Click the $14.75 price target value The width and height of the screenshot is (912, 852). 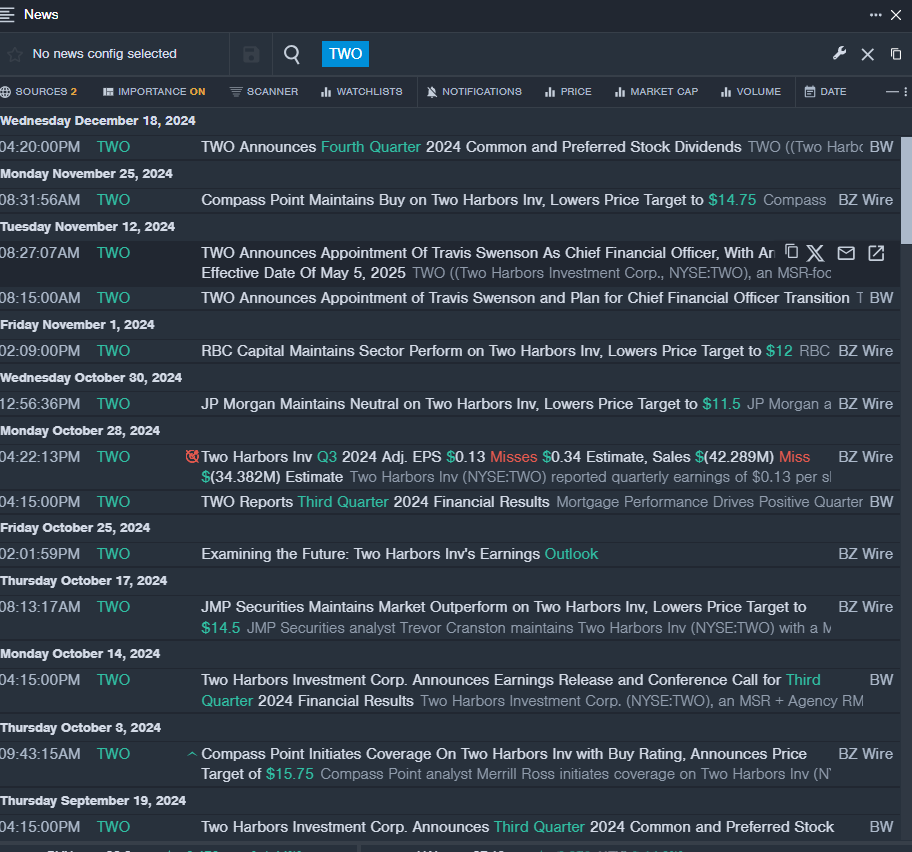pyautogui.click(x=732, y=200)
